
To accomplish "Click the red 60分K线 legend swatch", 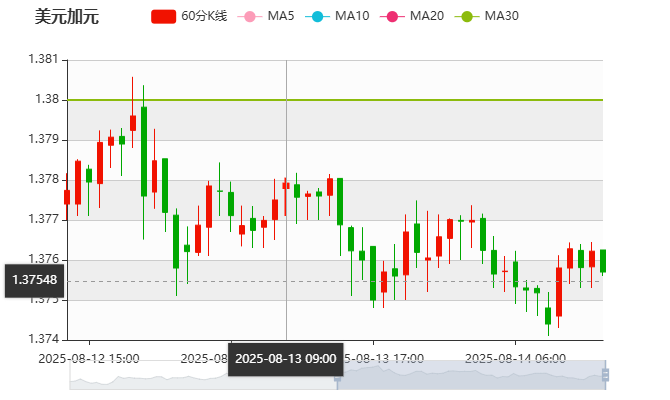I will pos(163,17).
